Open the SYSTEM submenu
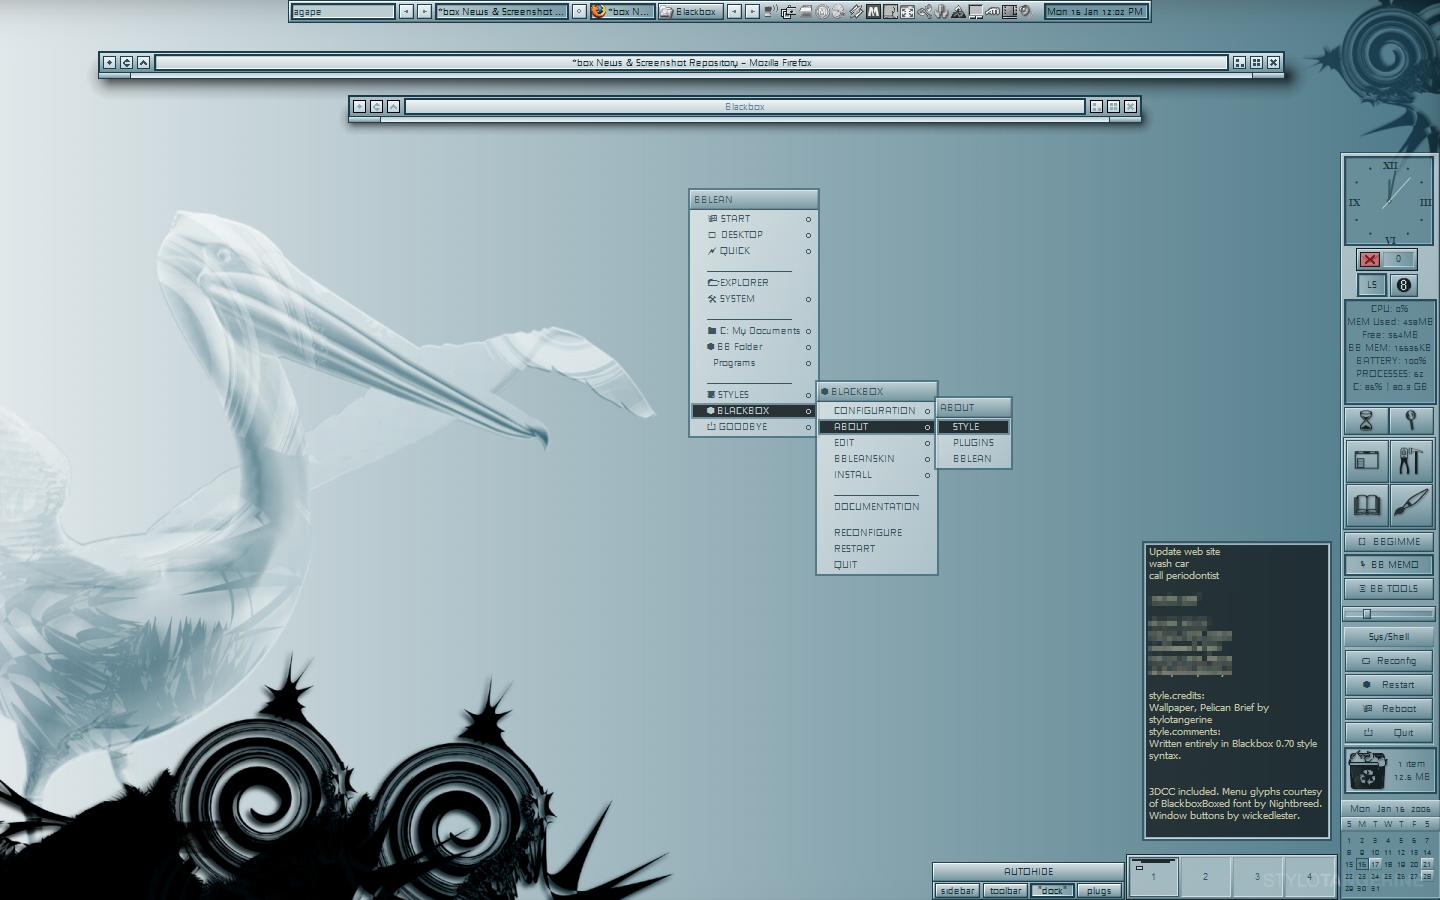 (x=754, y=298)
